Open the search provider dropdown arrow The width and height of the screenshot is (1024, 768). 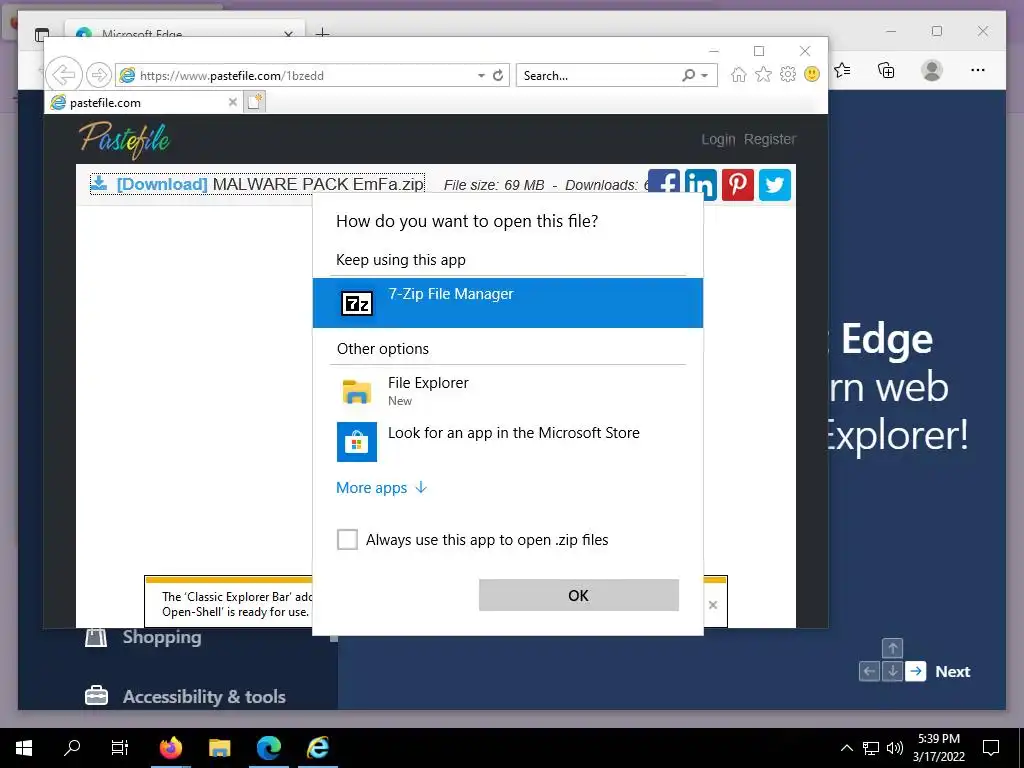pyautogui.click(x=705, y=76)
